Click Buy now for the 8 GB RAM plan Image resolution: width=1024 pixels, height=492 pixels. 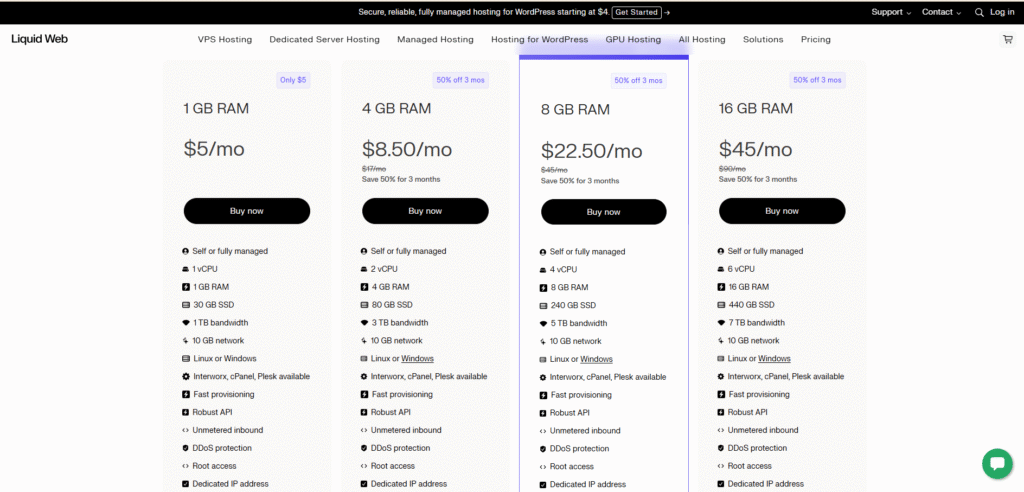(603, 212)
